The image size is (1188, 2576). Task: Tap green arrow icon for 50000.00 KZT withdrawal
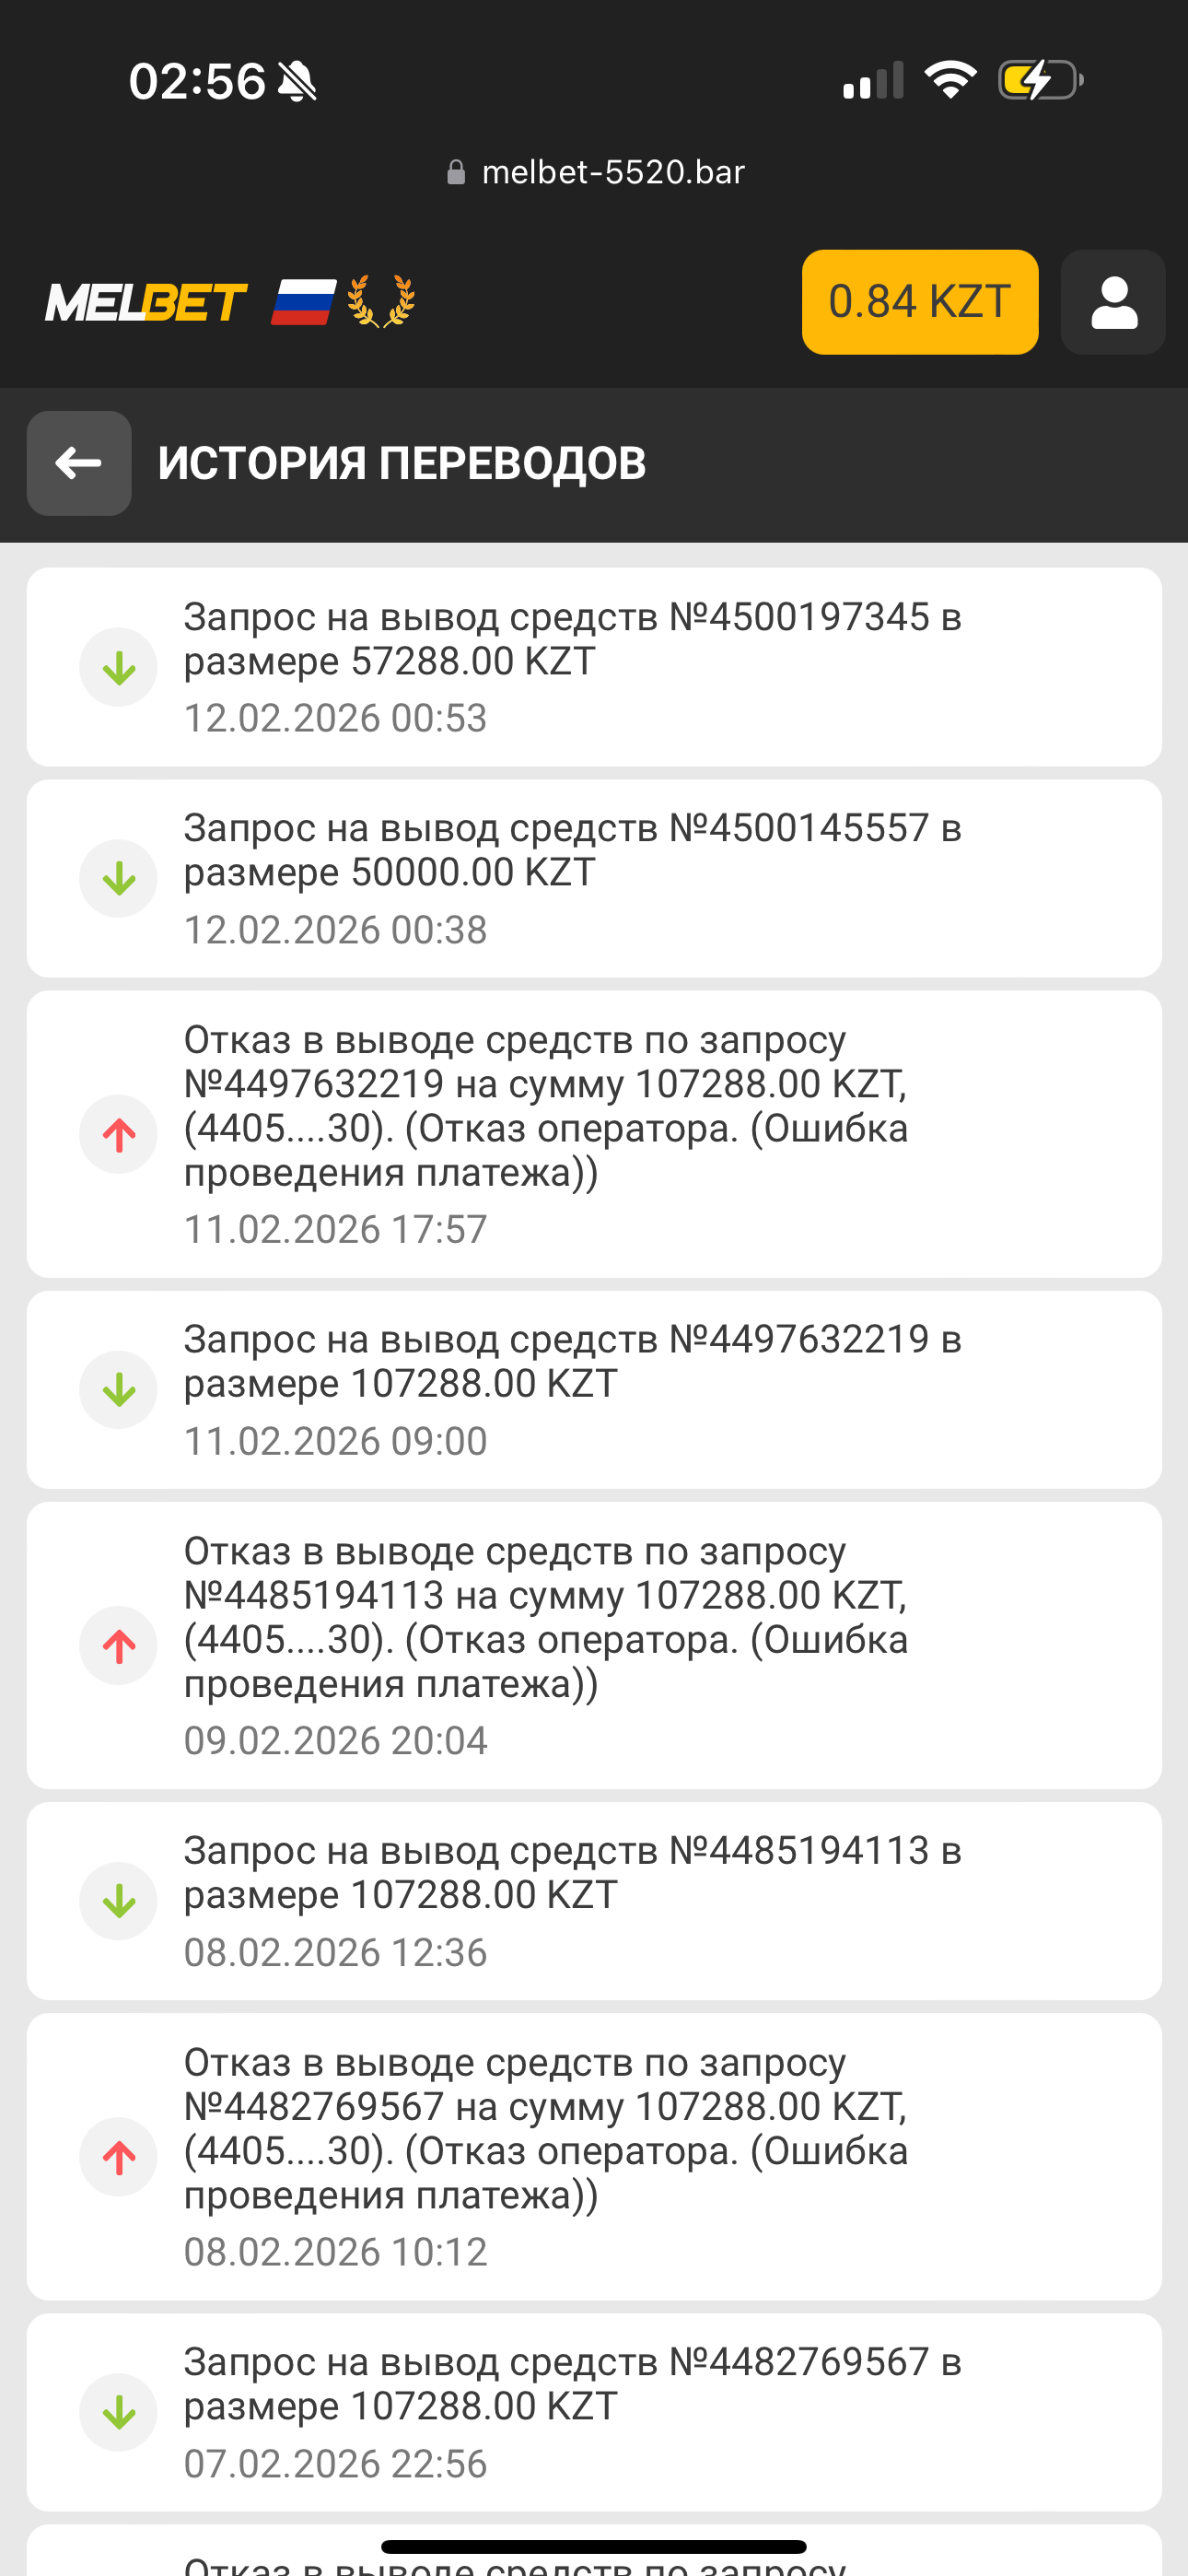coord(119,878)
